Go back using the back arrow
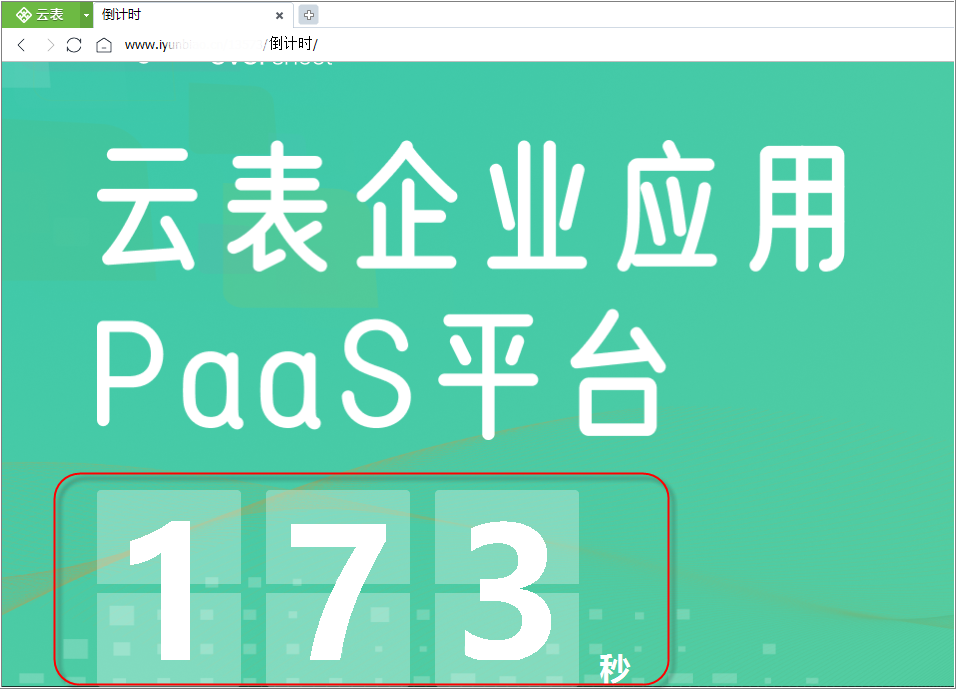This screenshot has height=689, width=956. click(21, 45)
